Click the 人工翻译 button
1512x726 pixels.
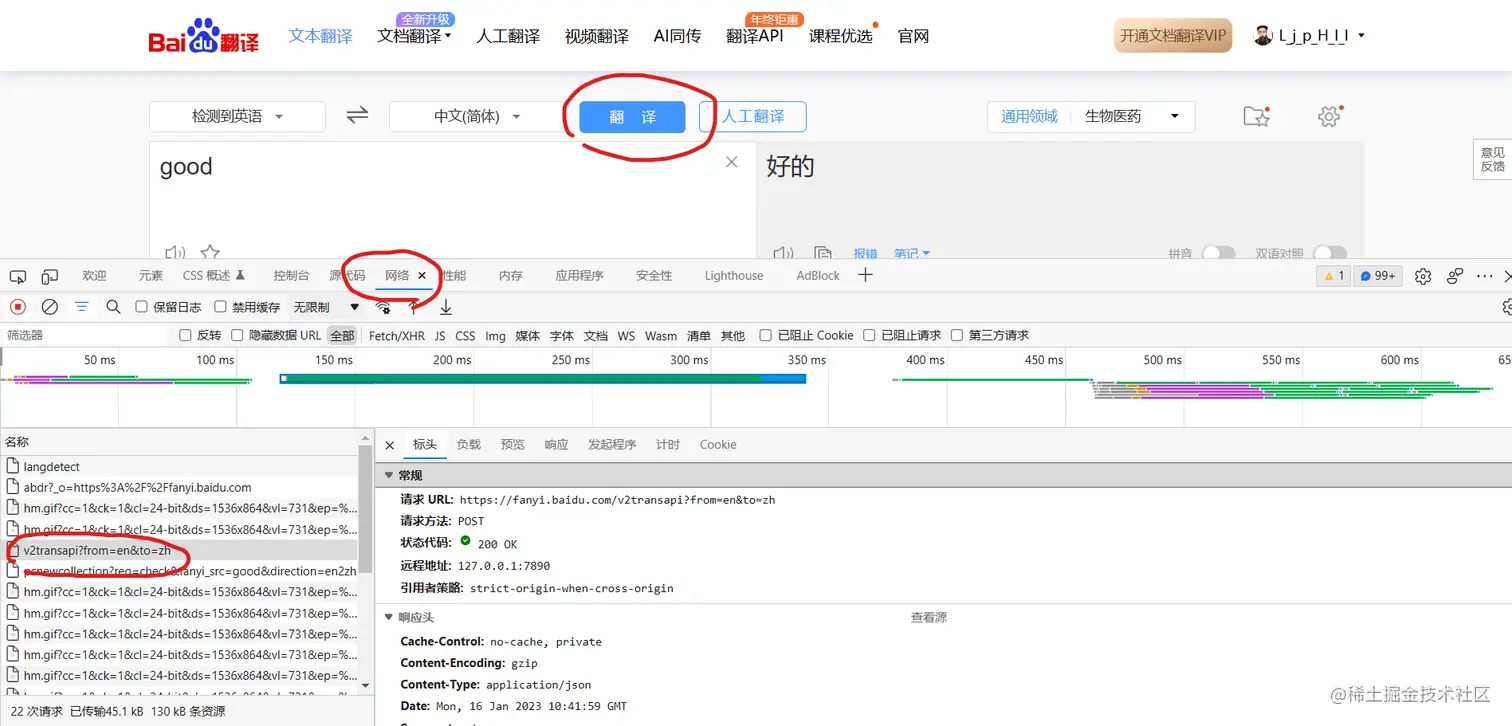[753, 117]
